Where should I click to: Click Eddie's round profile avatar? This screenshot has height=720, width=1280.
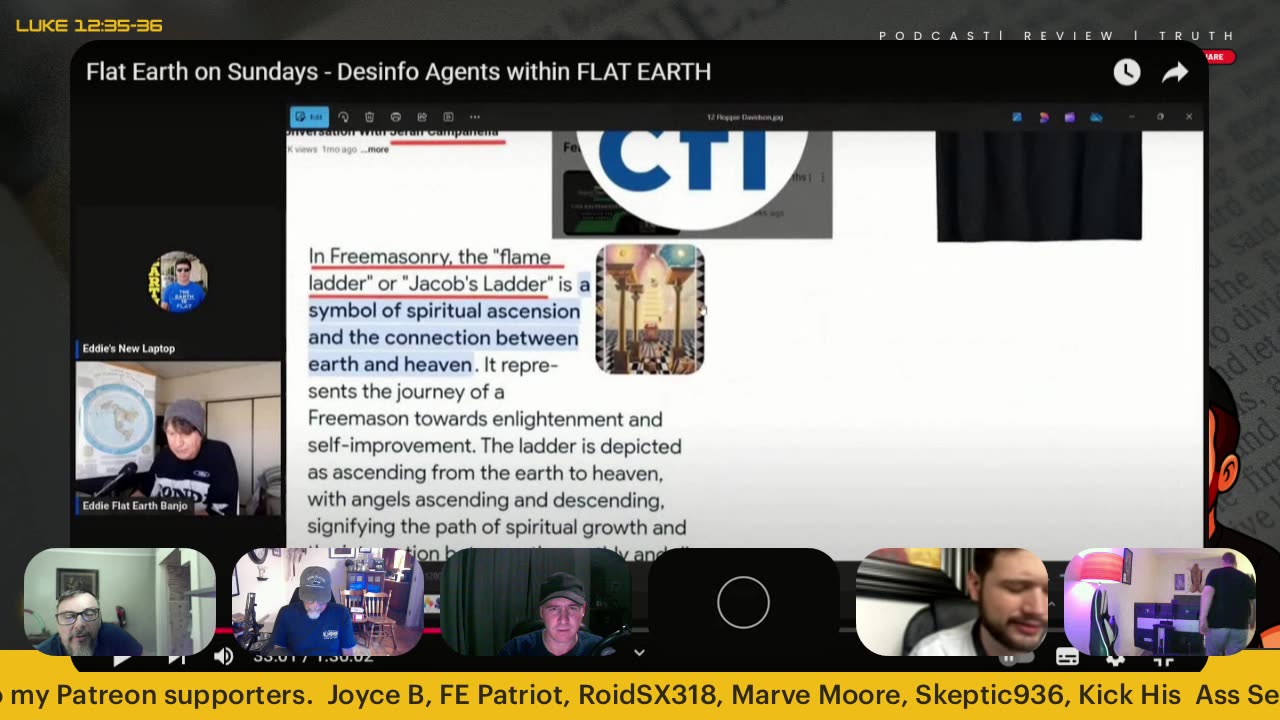pos(178,282)
